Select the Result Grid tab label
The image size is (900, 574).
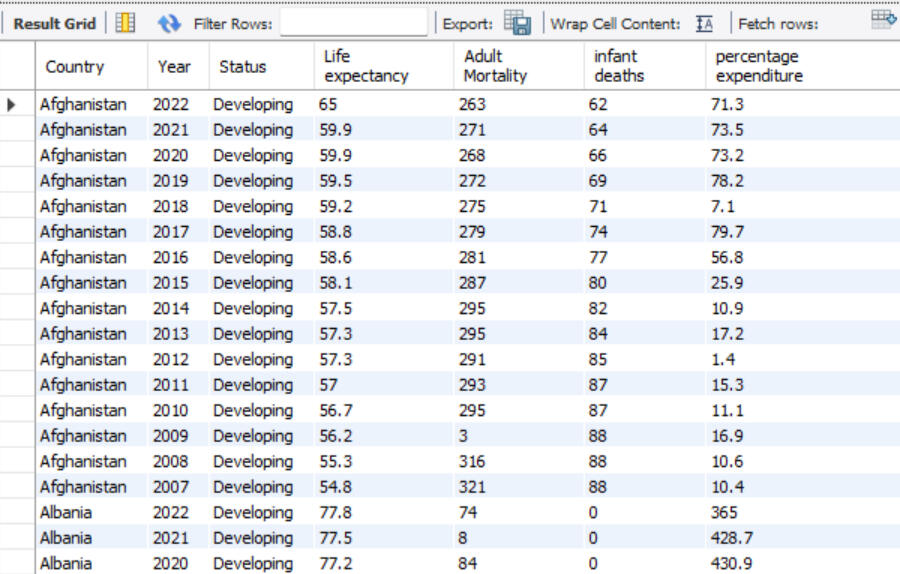[54, 23]
